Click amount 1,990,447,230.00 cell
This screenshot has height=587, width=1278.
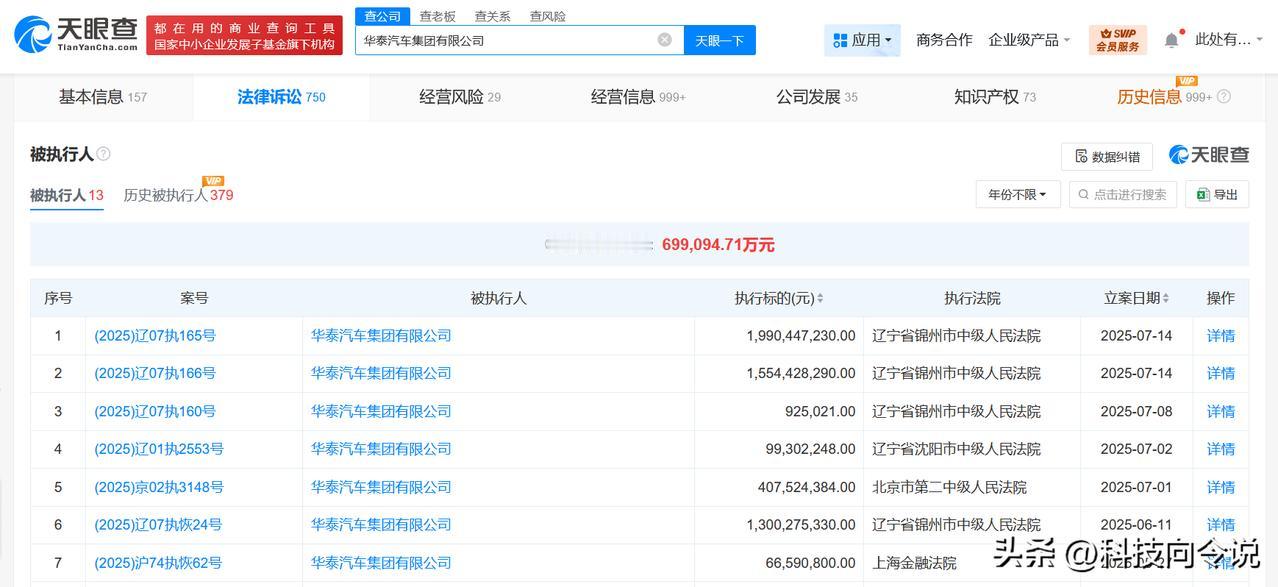801,336
